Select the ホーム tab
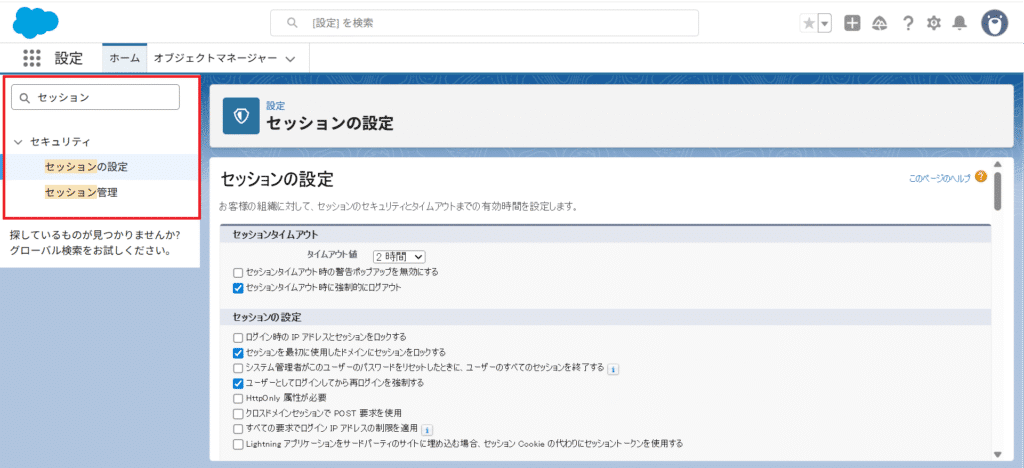The image size is (1024, 468). pos(124,59)
